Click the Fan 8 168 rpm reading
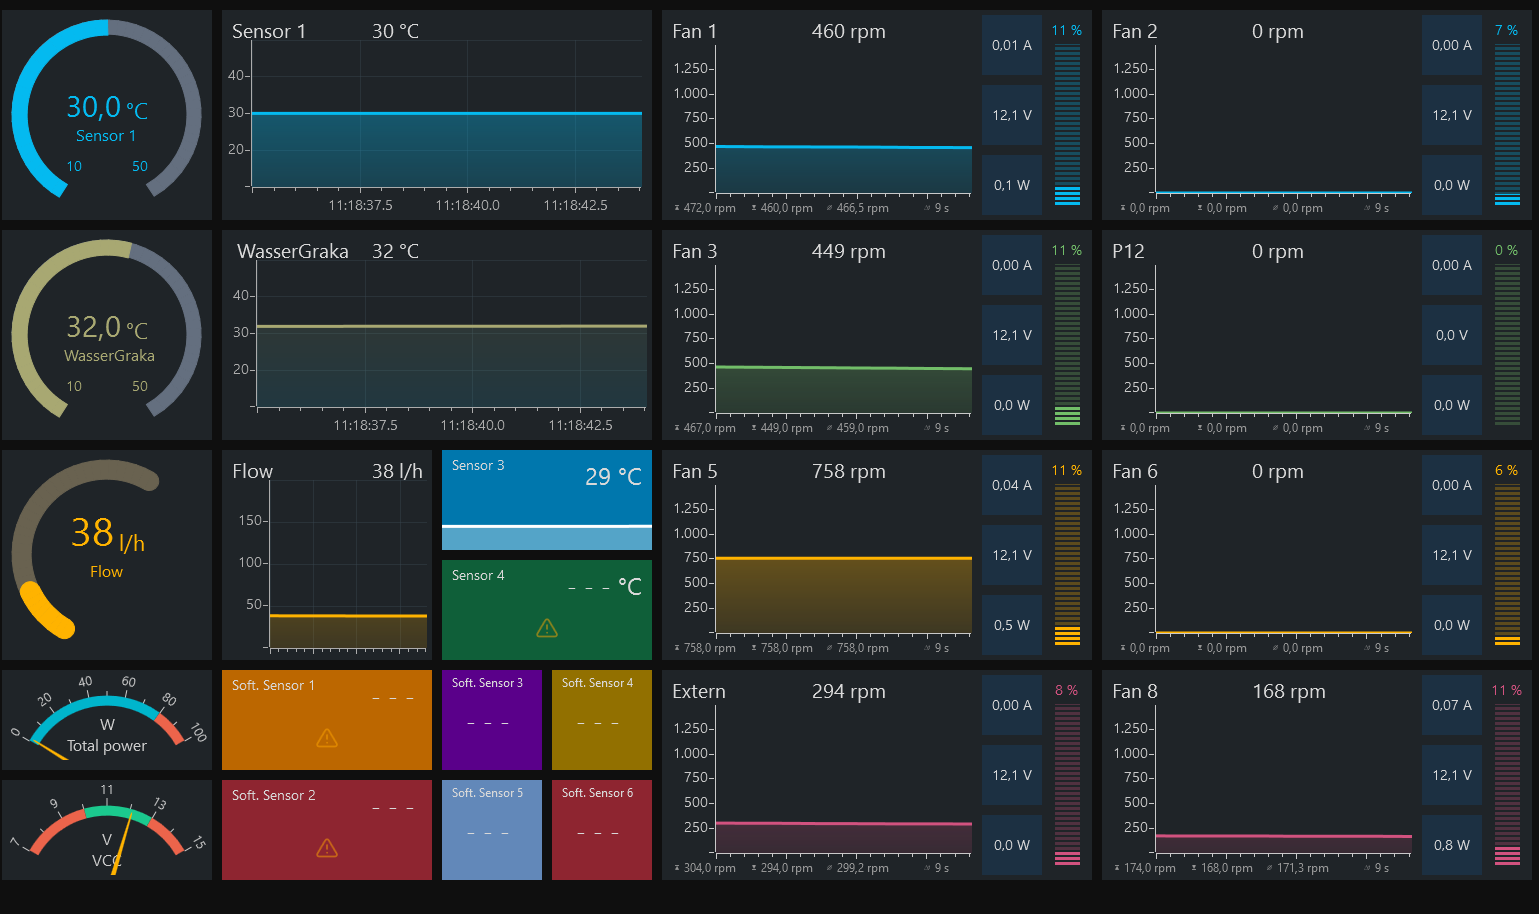1539x914 pixels. [x=1289, y=691]
